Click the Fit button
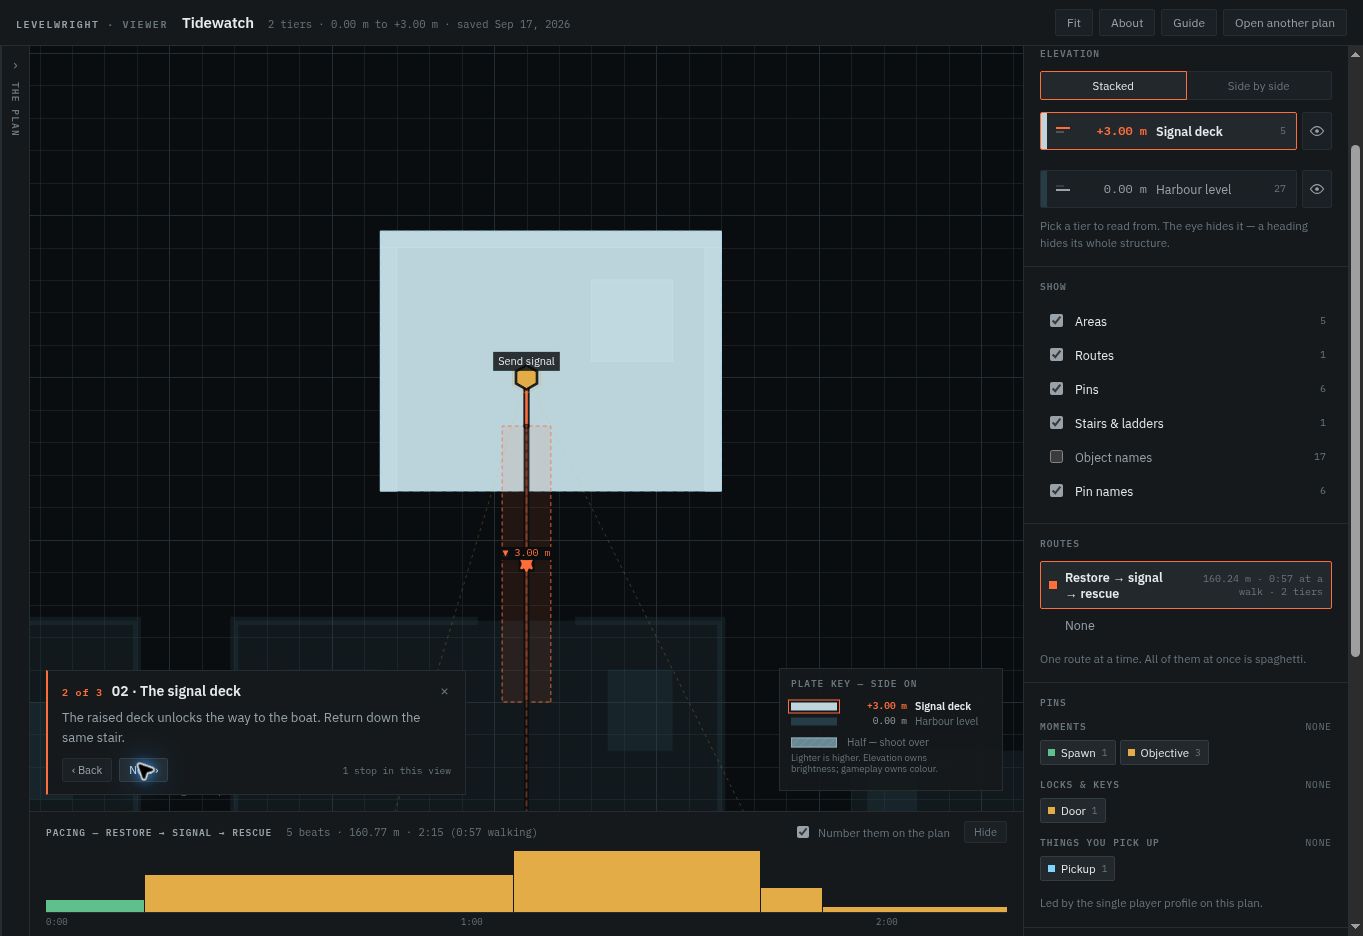The width and height of the screenshot is (1363, 936). pos(1073,23)
